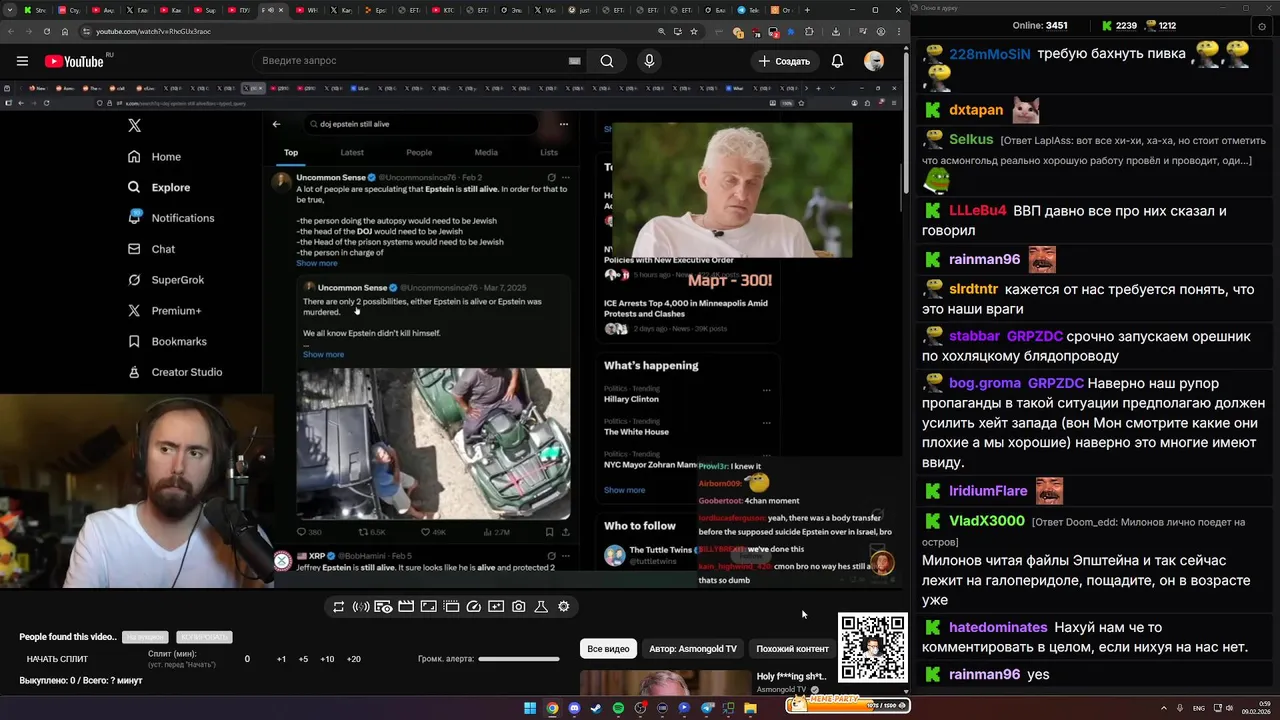Screen dimensions: 1280x720
Task: Click НАЧАТЬ СПЛИТ button
Action: coord(57,659)
